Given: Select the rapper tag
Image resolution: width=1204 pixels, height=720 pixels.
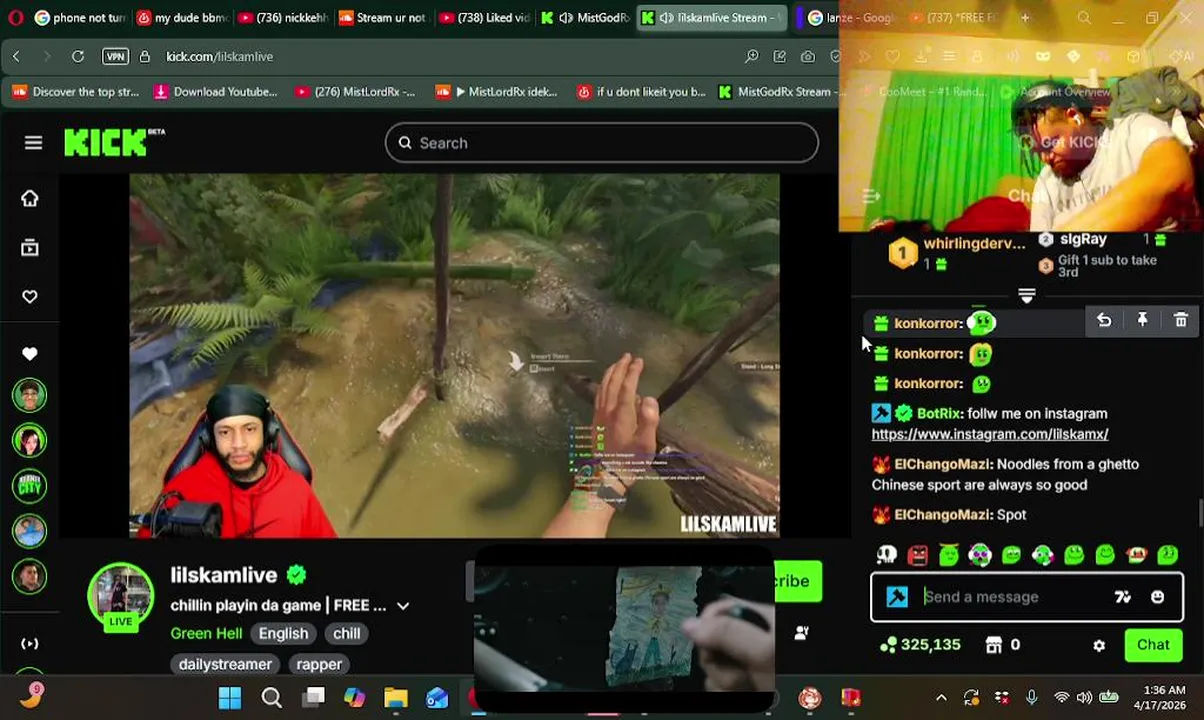Looking at the screenshot, I should [319, 664].
